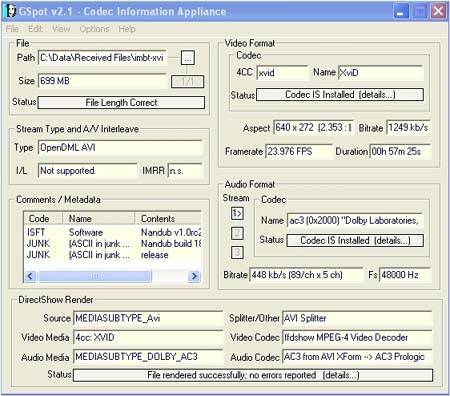This screenshot has height=396, width=450.
Task: Click right arrow of metadata horizontal scrollbar
Action: pos(194,276)
